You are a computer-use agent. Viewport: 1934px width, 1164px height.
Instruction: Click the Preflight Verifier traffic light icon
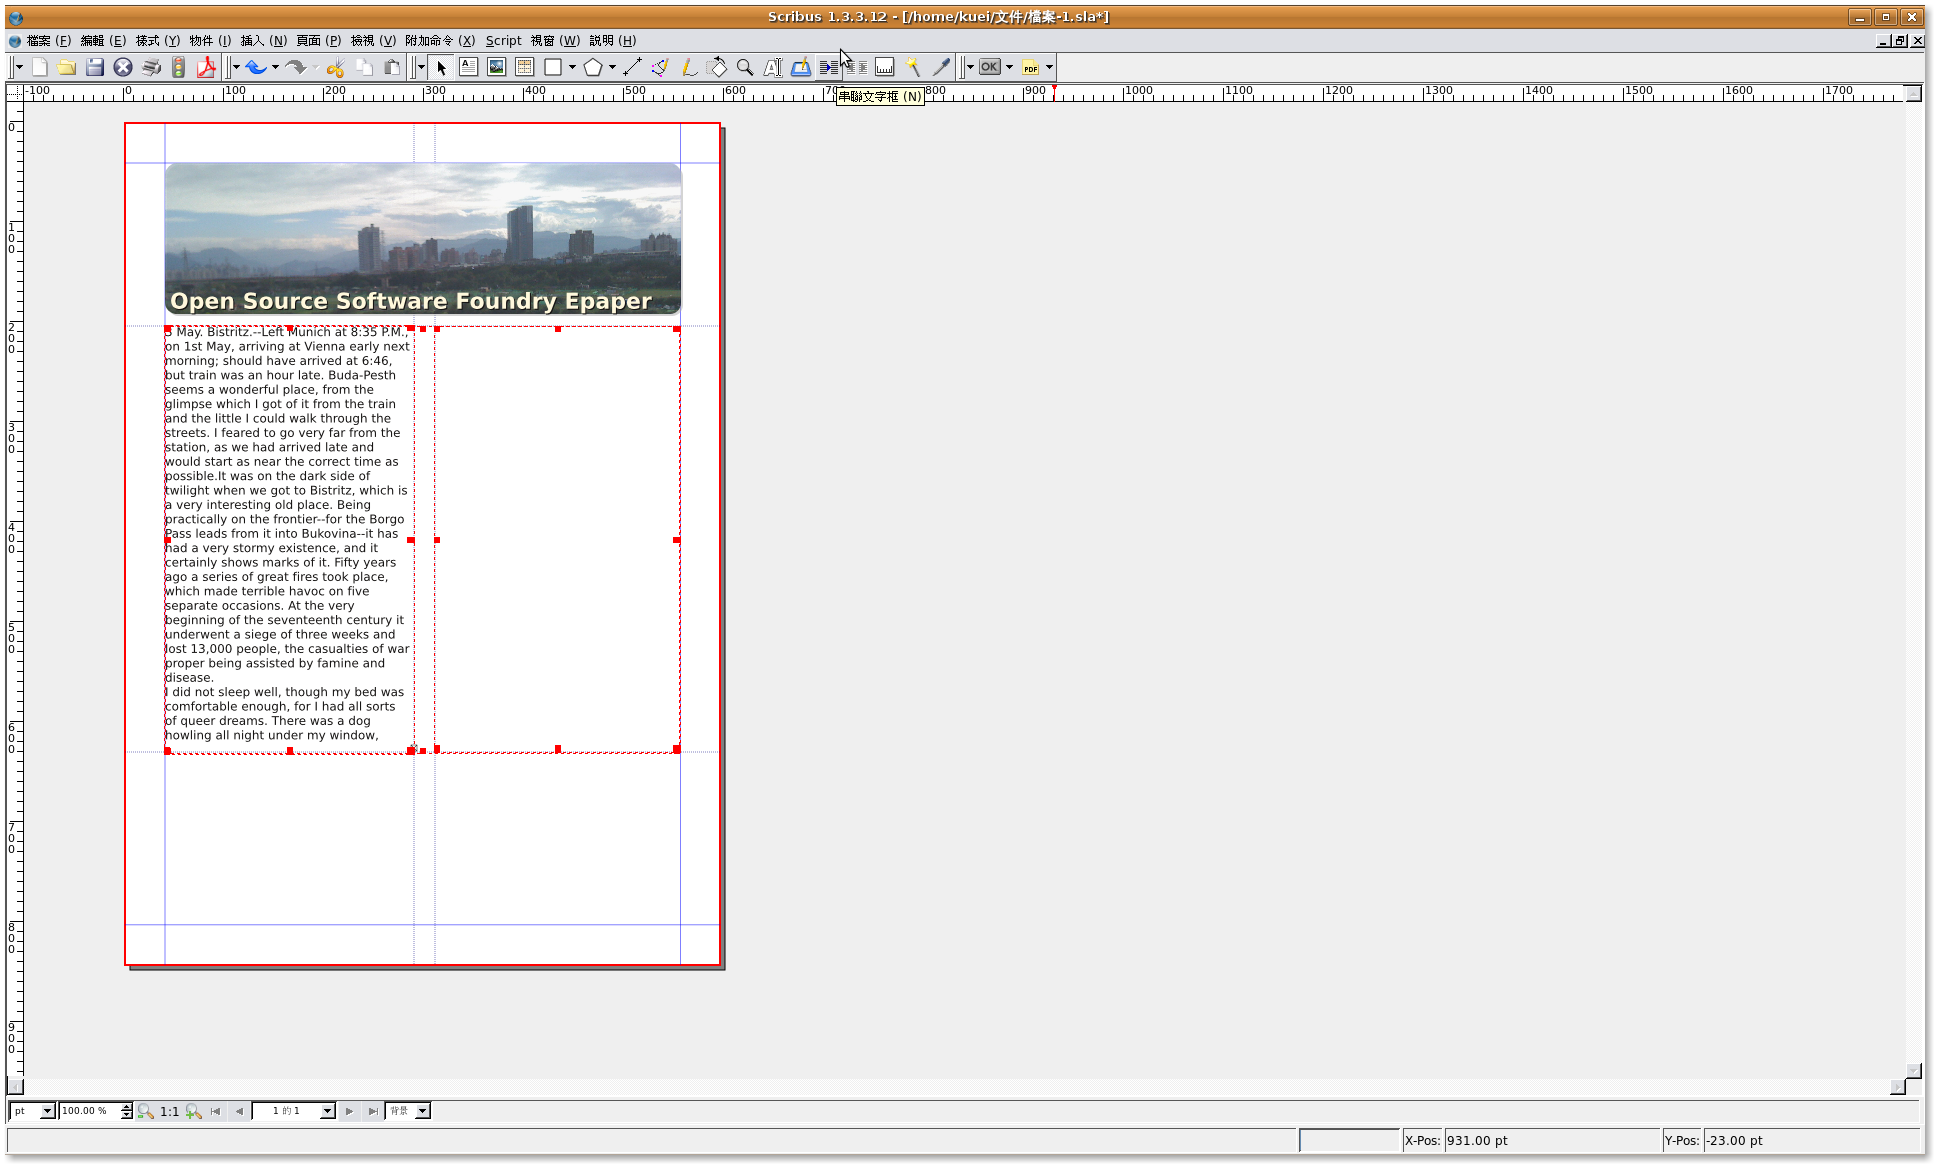[x=178, y=67]
